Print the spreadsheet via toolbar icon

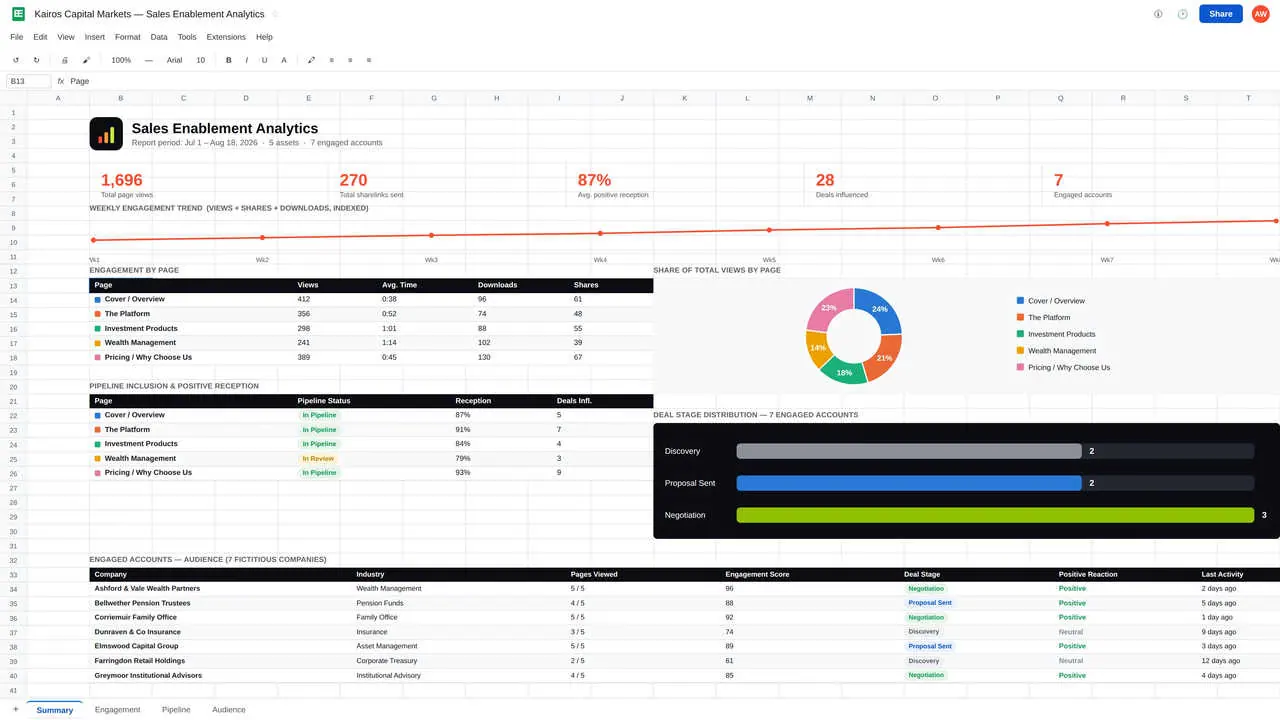tap(65, 60)
